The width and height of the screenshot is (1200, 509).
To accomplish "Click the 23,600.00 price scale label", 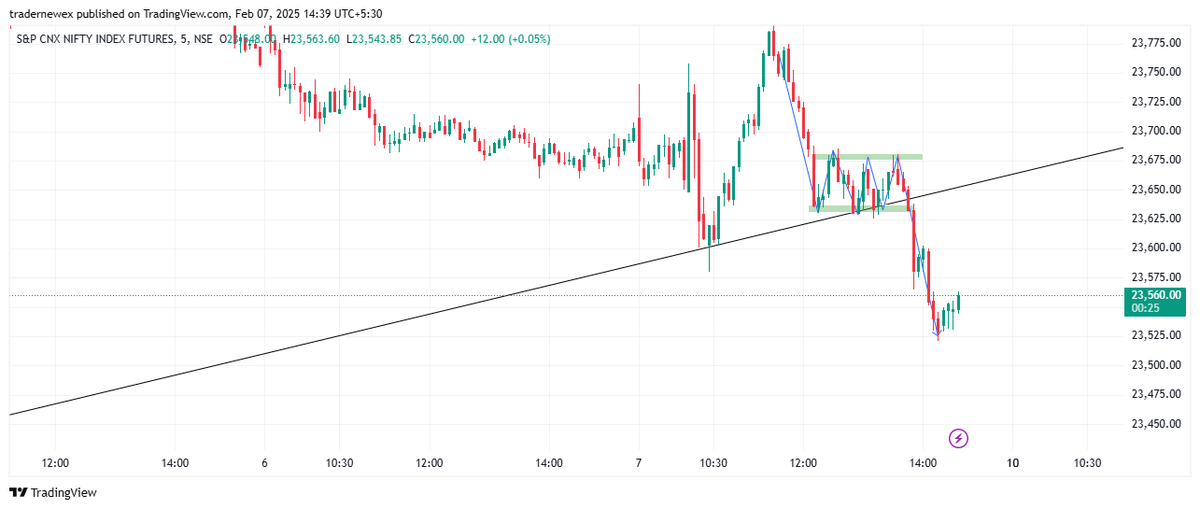I will (1157, 247).
